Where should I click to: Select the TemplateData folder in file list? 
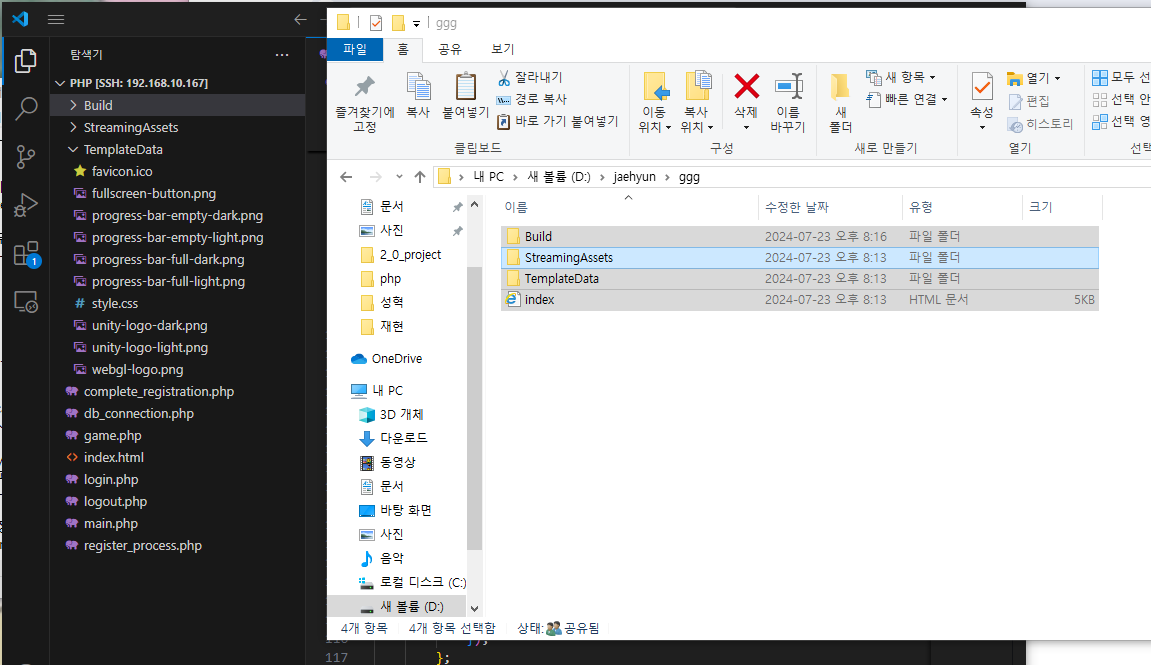799,278
